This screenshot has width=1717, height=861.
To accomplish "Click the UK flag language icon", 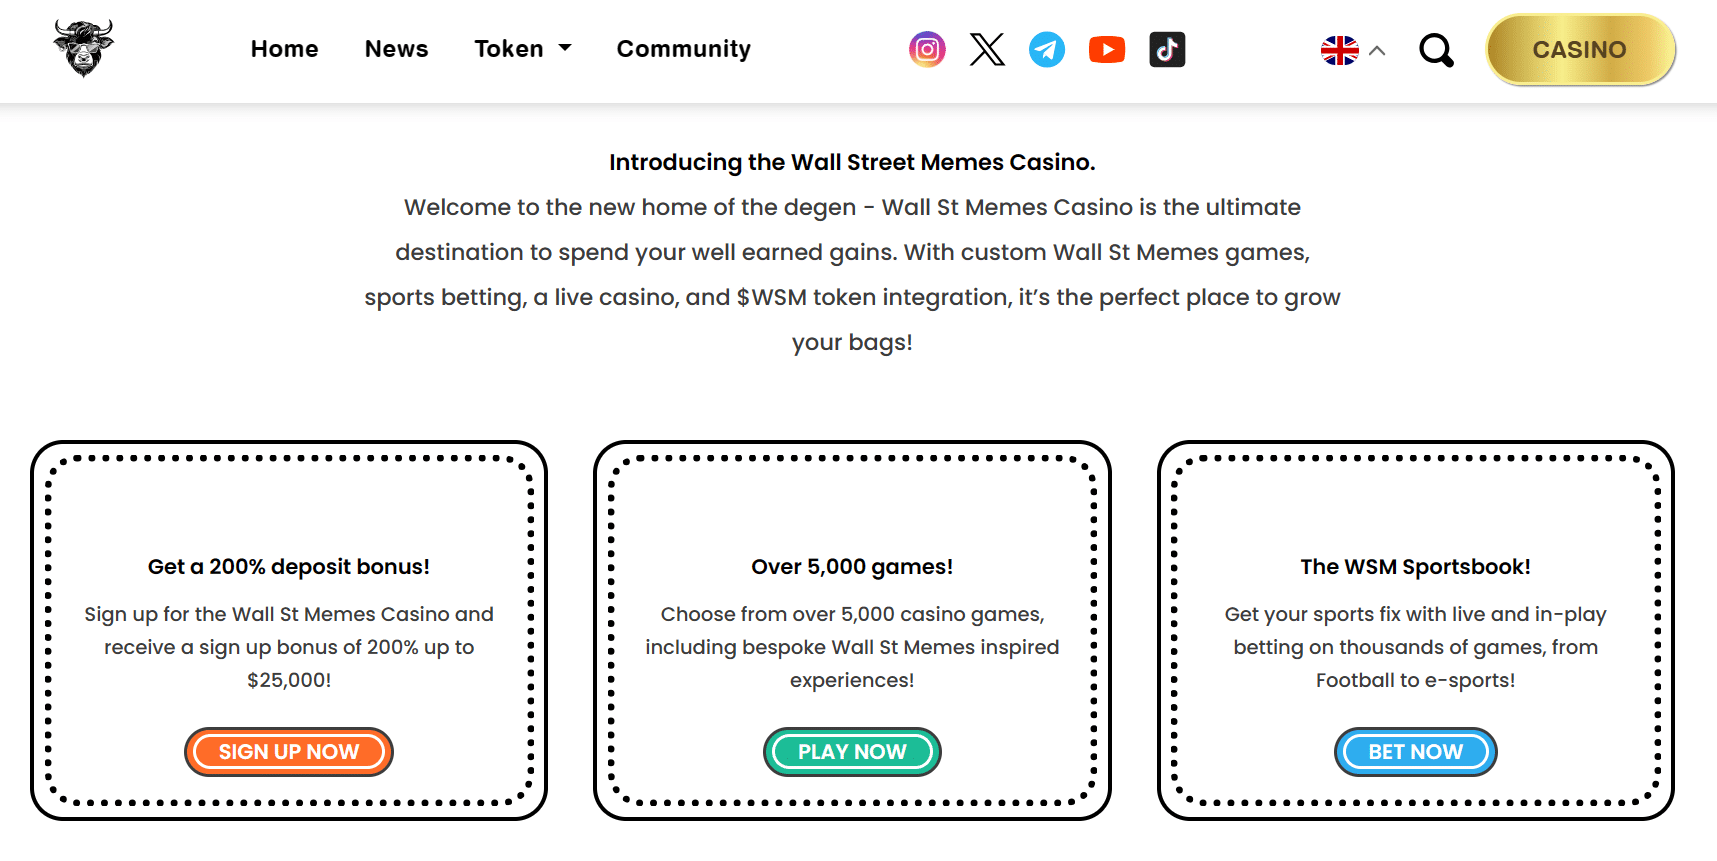I will (x=1338, y=48).
